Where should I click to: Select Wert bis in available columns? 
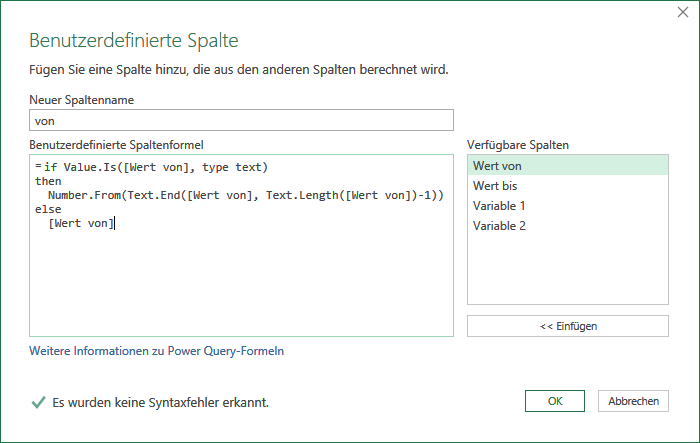point(567,186)
